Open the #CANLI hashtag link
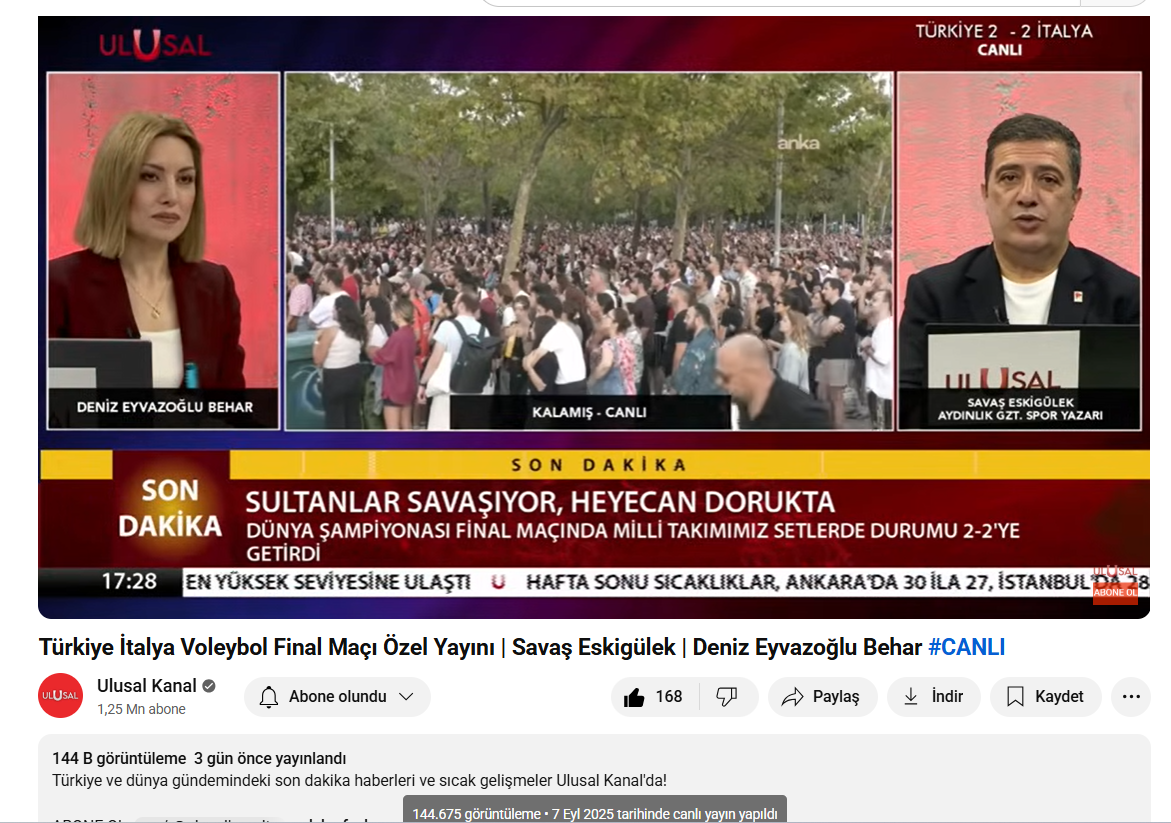The image size is (1171, 823). tap(966, 647)
